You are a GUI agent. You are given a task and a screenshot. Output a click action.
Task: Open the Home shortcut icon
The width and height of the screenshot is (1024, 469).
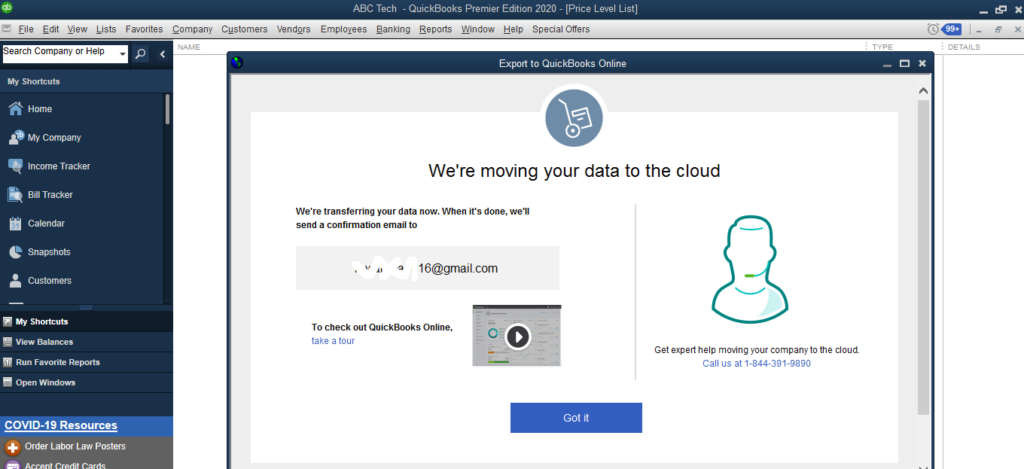tap(16, 109)
